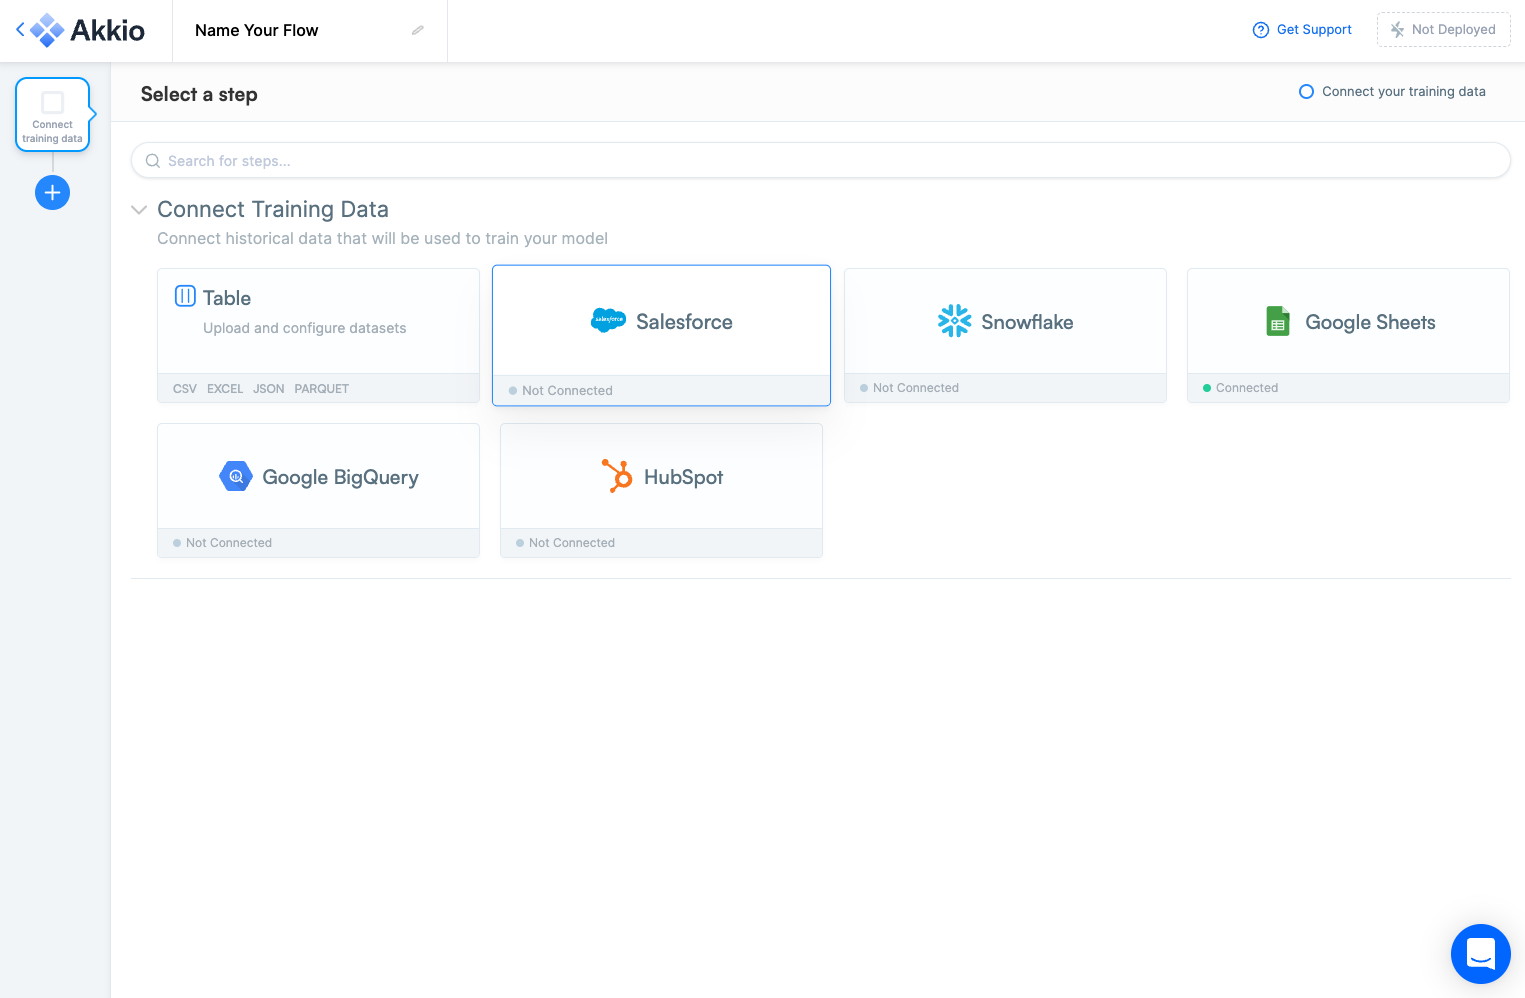Select the Salesforce card title

tap(684, 322)
